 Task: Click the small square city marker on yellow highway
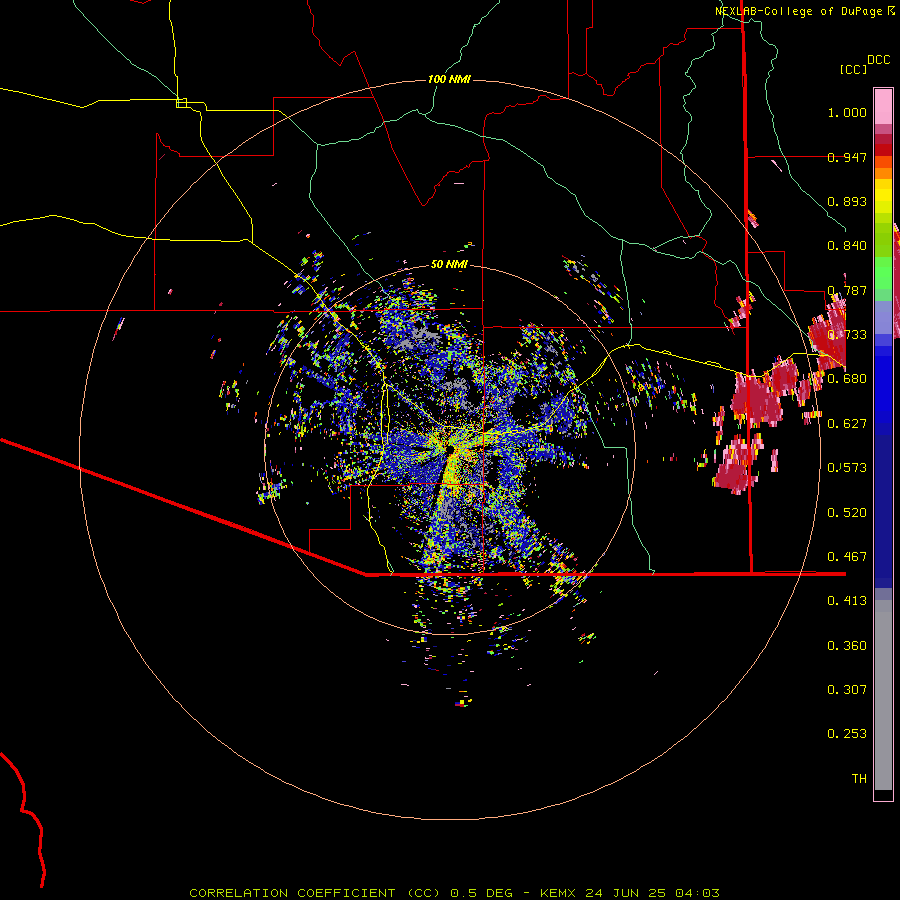click(181, 103)
